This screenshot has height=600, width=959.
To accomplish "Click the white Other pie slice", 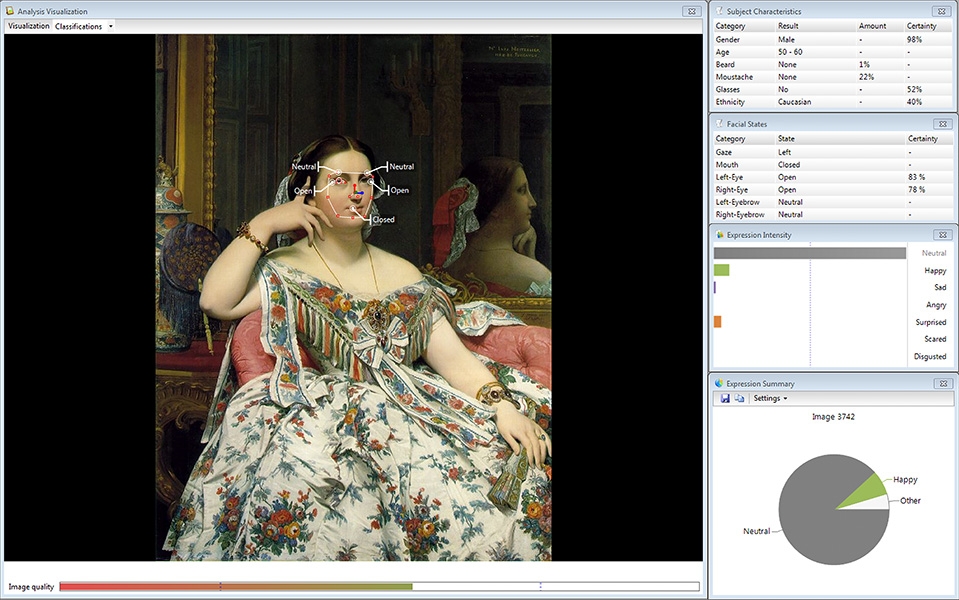I will [875, 503].
